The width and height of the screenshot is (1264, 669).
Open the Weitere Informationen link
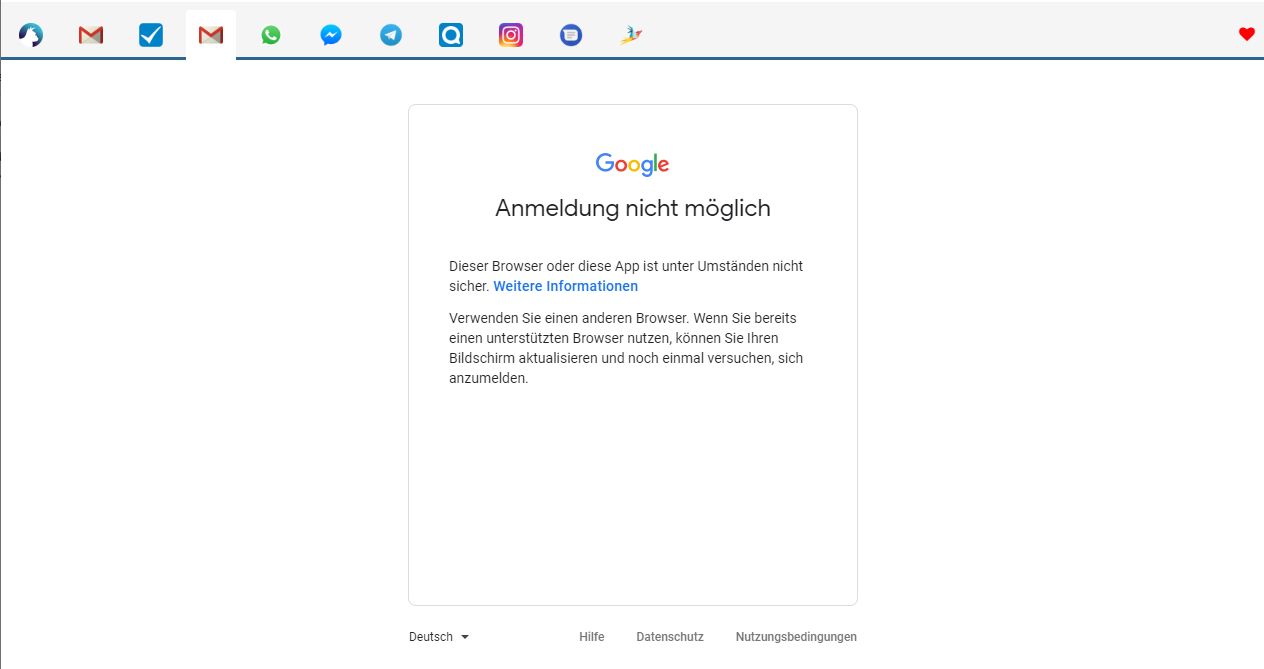566,286
